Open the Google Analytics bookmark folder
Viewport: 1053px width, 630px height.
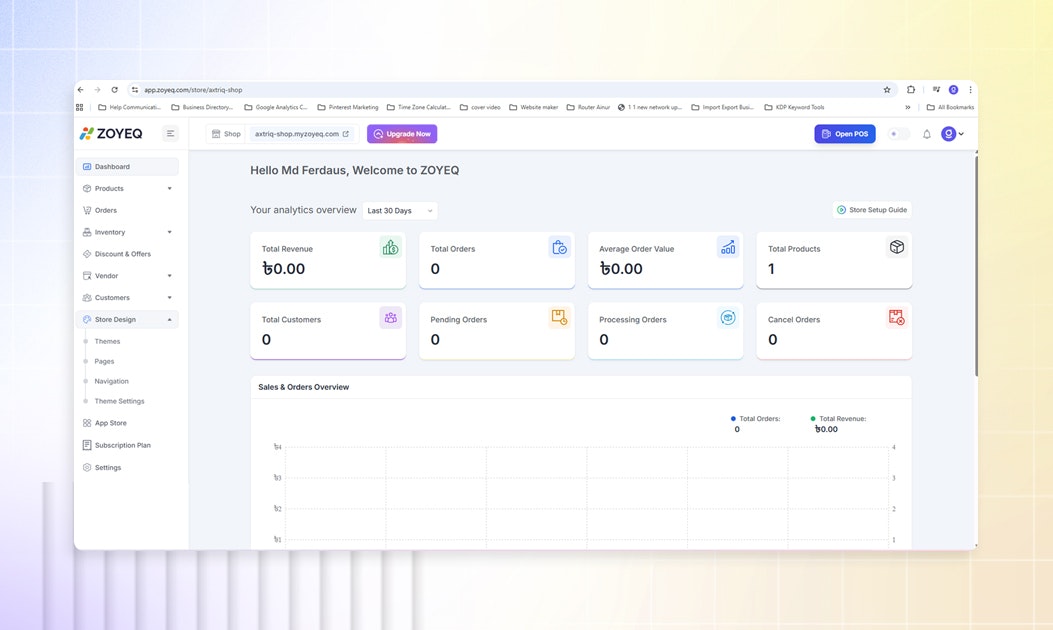(x=276, y=107)
